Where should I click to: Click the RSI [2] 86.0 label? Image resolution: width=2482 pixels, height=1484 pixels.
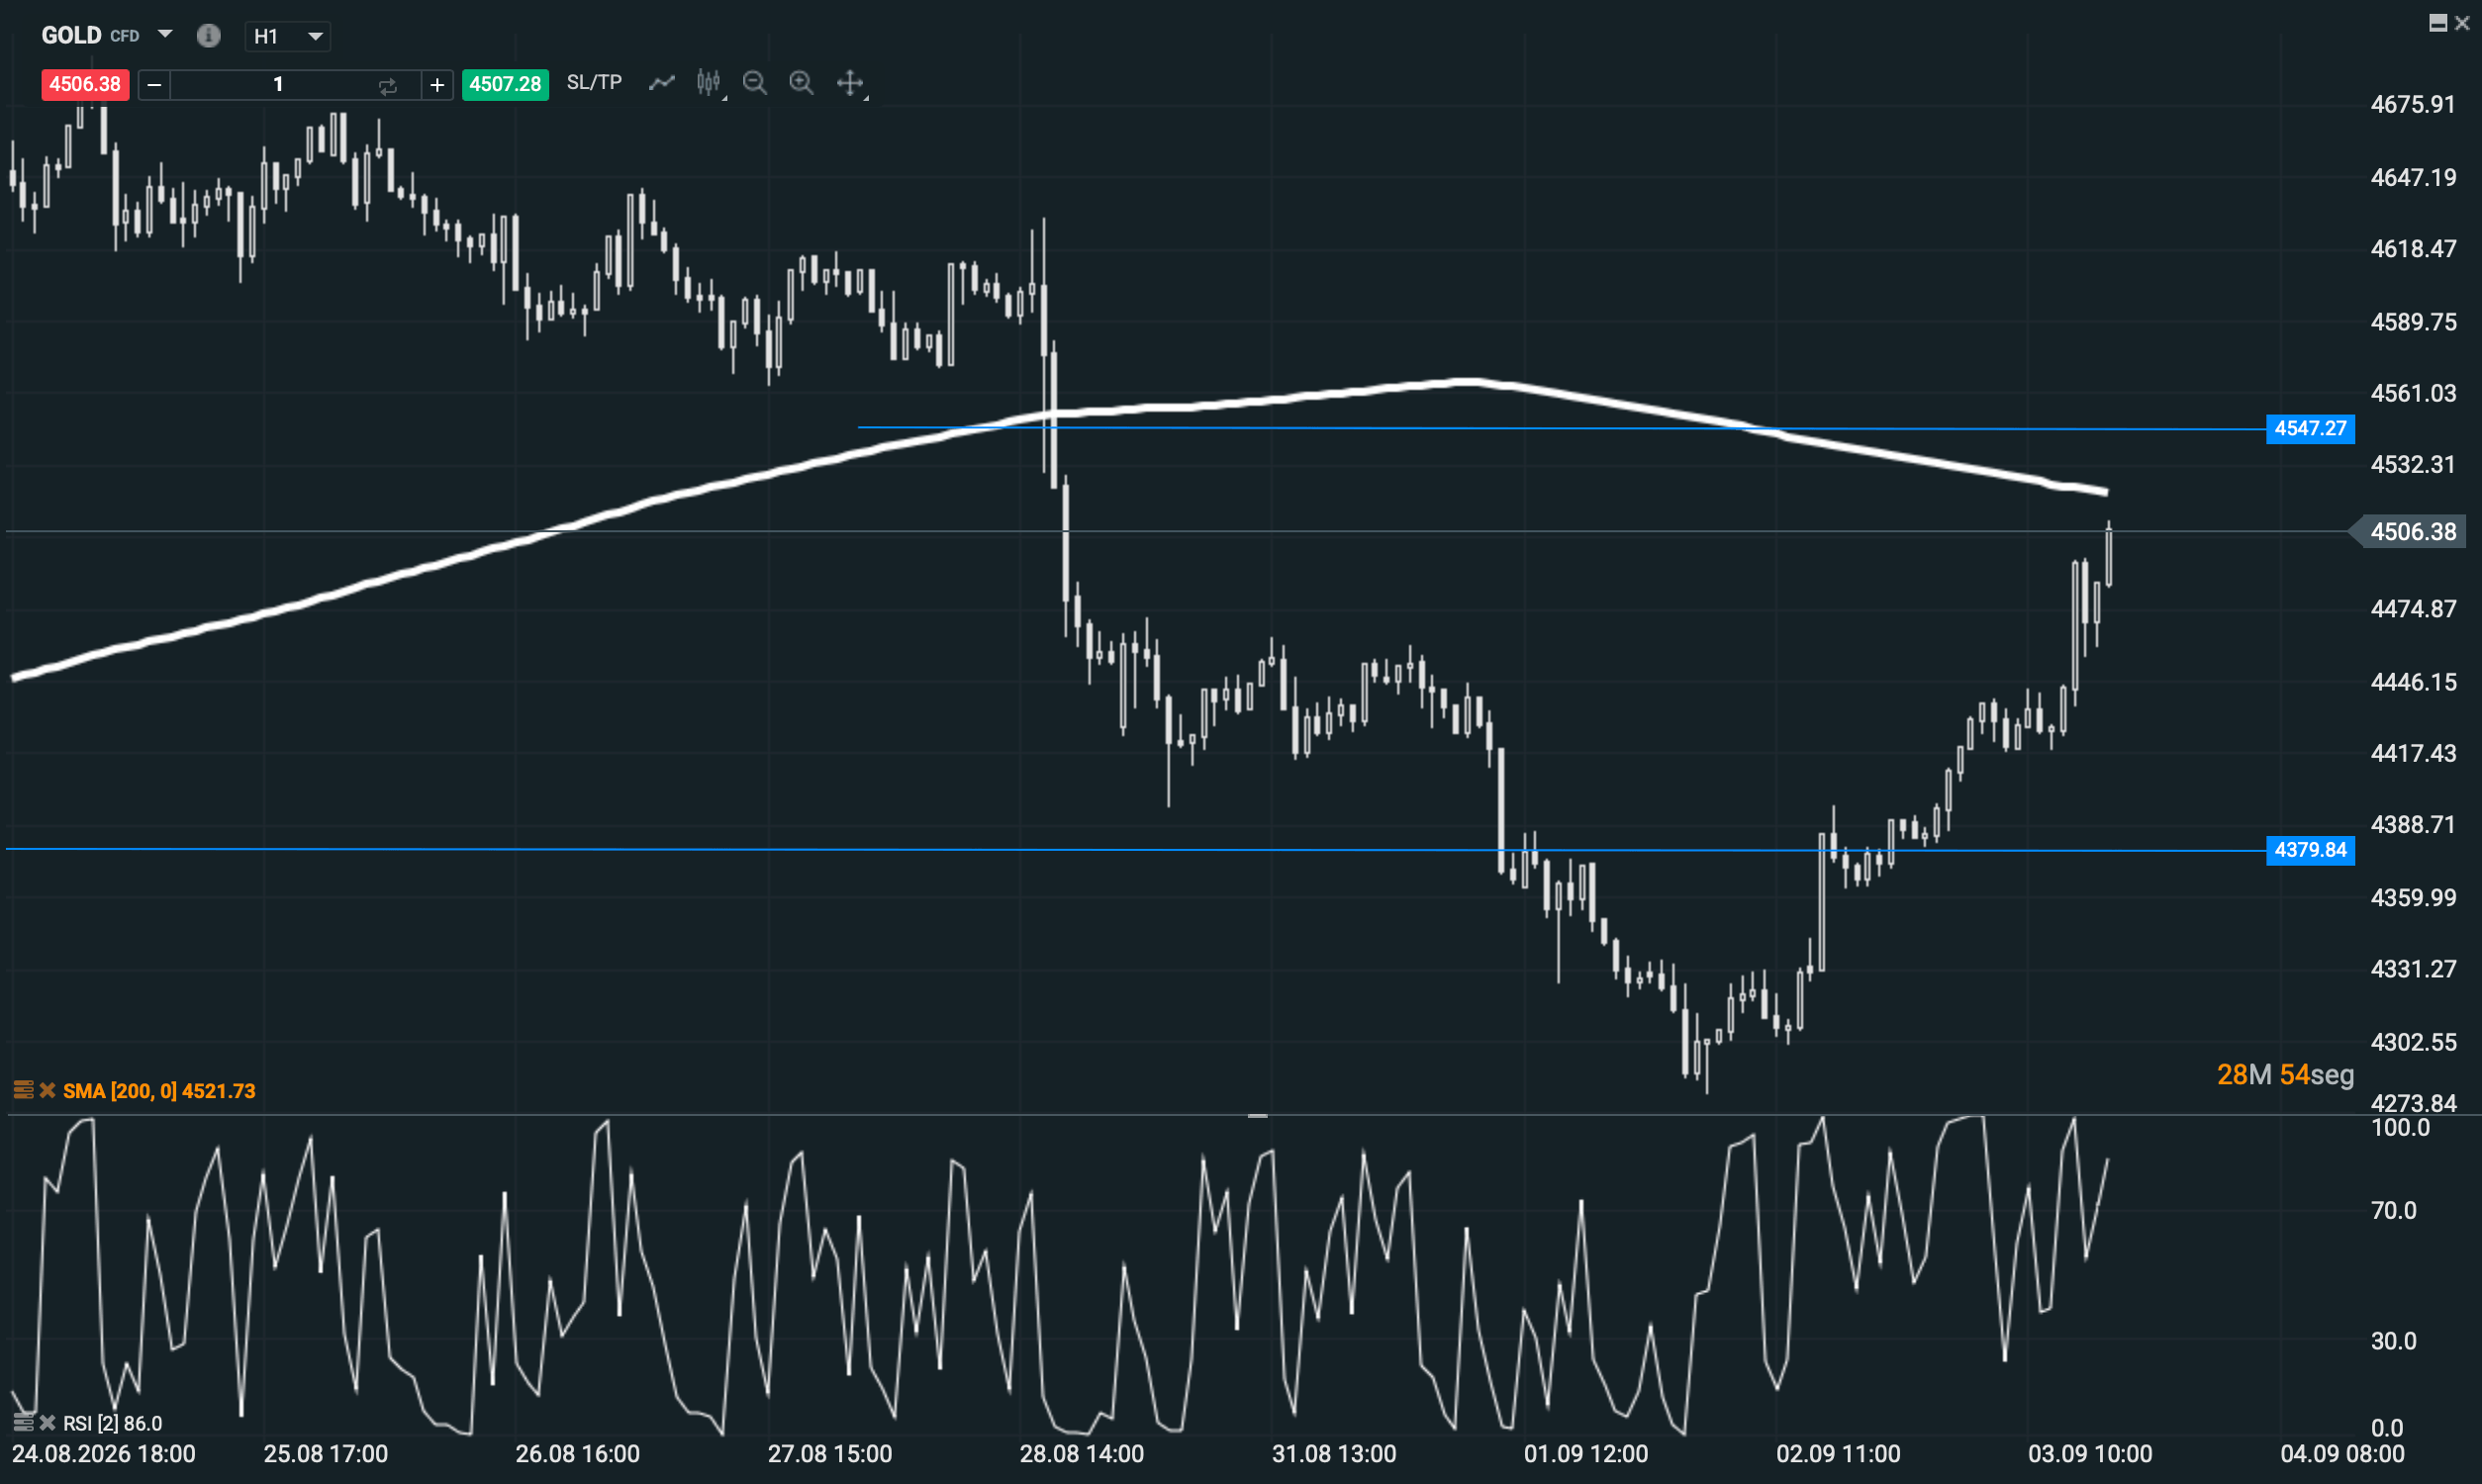coord(112,1423)
